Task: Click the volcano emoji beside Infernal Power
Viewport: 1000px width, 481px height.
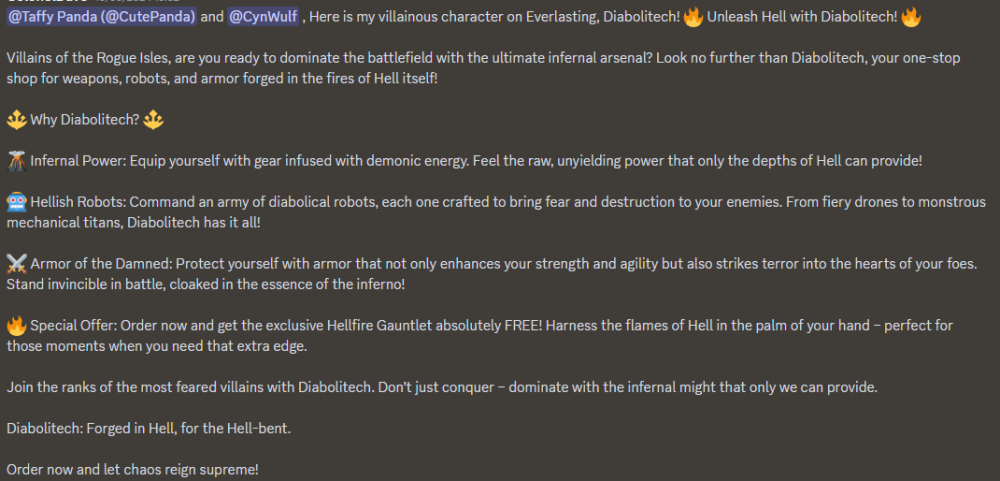Action: point(17,160)
